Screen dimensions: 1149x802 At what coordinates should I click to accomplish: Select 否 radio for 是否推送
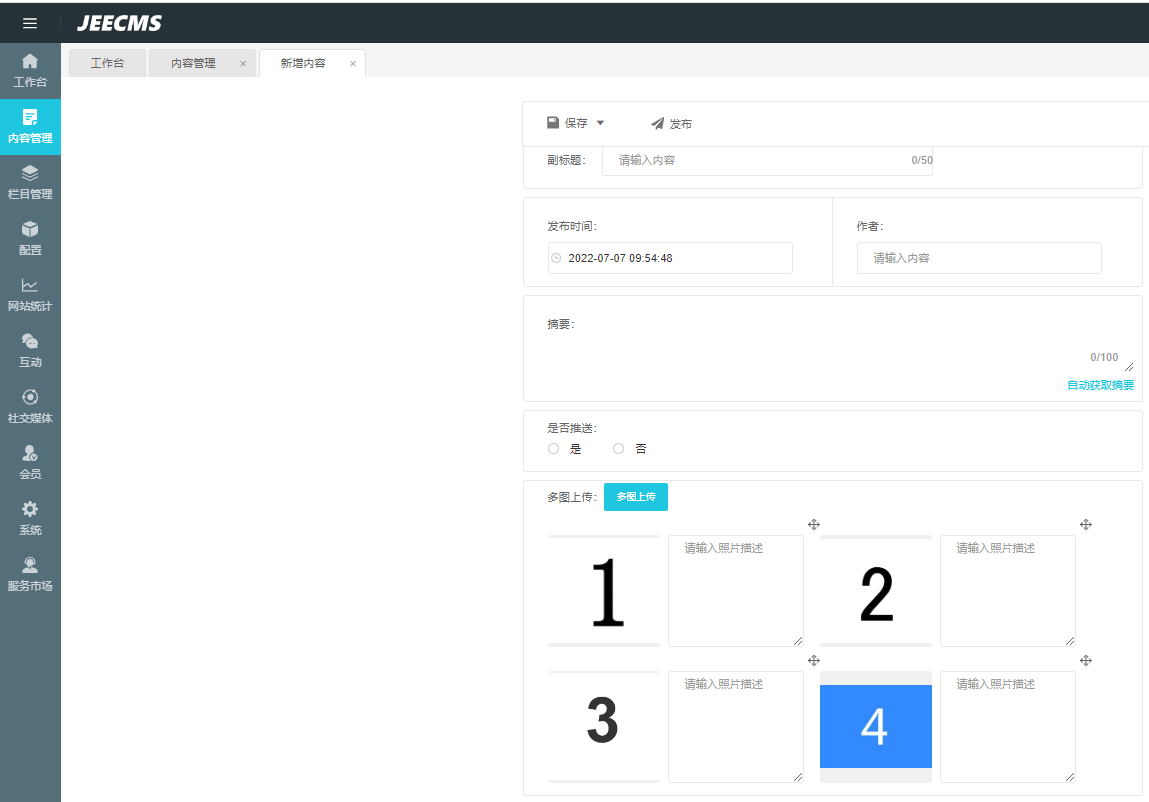[618, 449]
